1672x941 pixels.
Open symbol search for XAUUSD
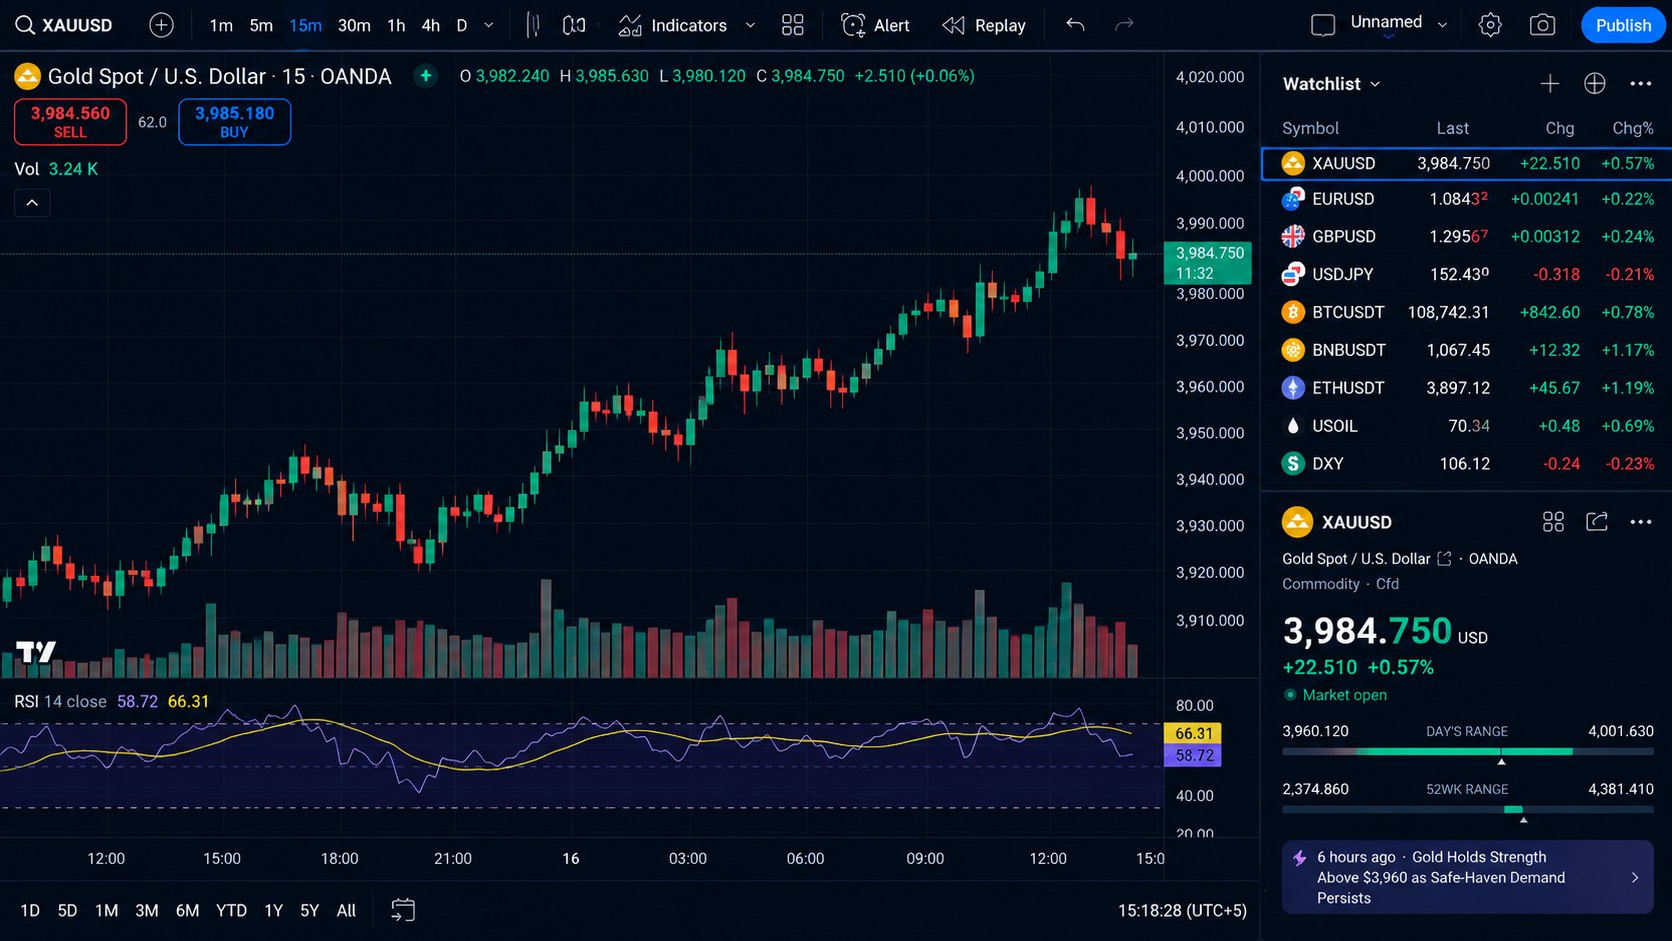point(64,25)
